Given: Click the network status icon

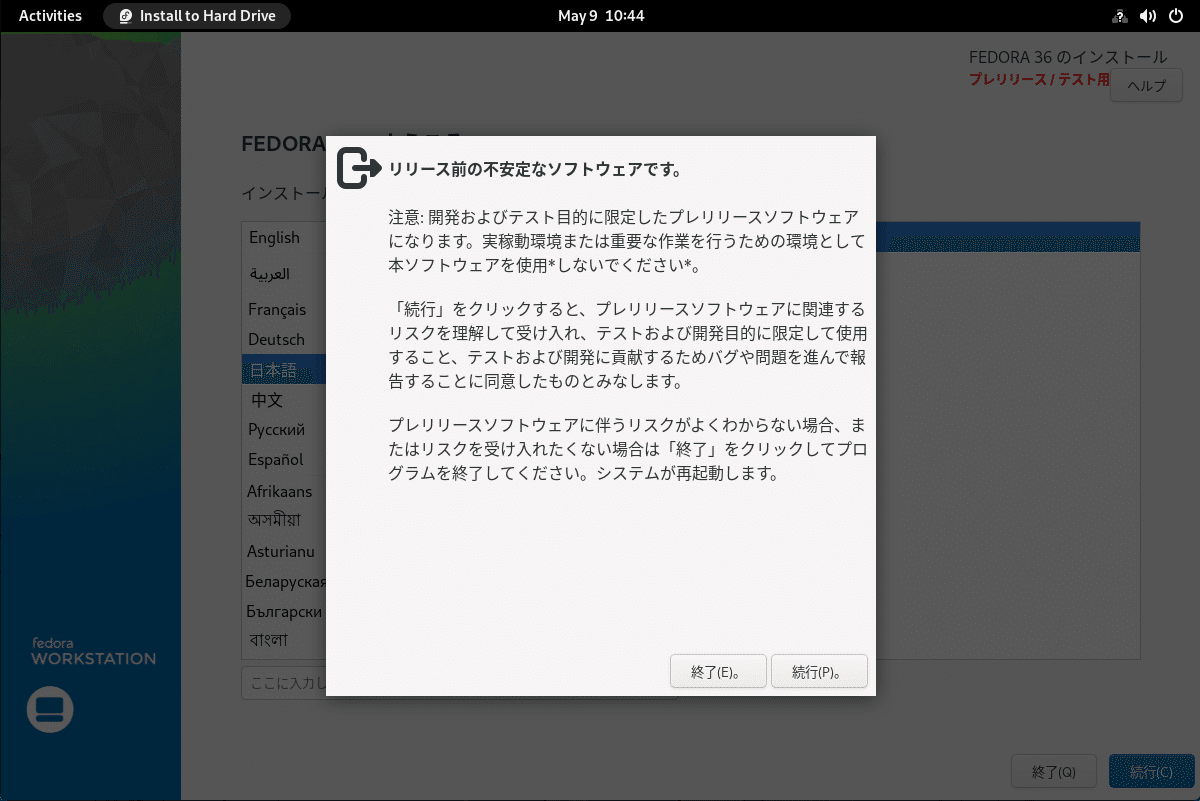Looking at the screenshot, I should pos(1119,16).
